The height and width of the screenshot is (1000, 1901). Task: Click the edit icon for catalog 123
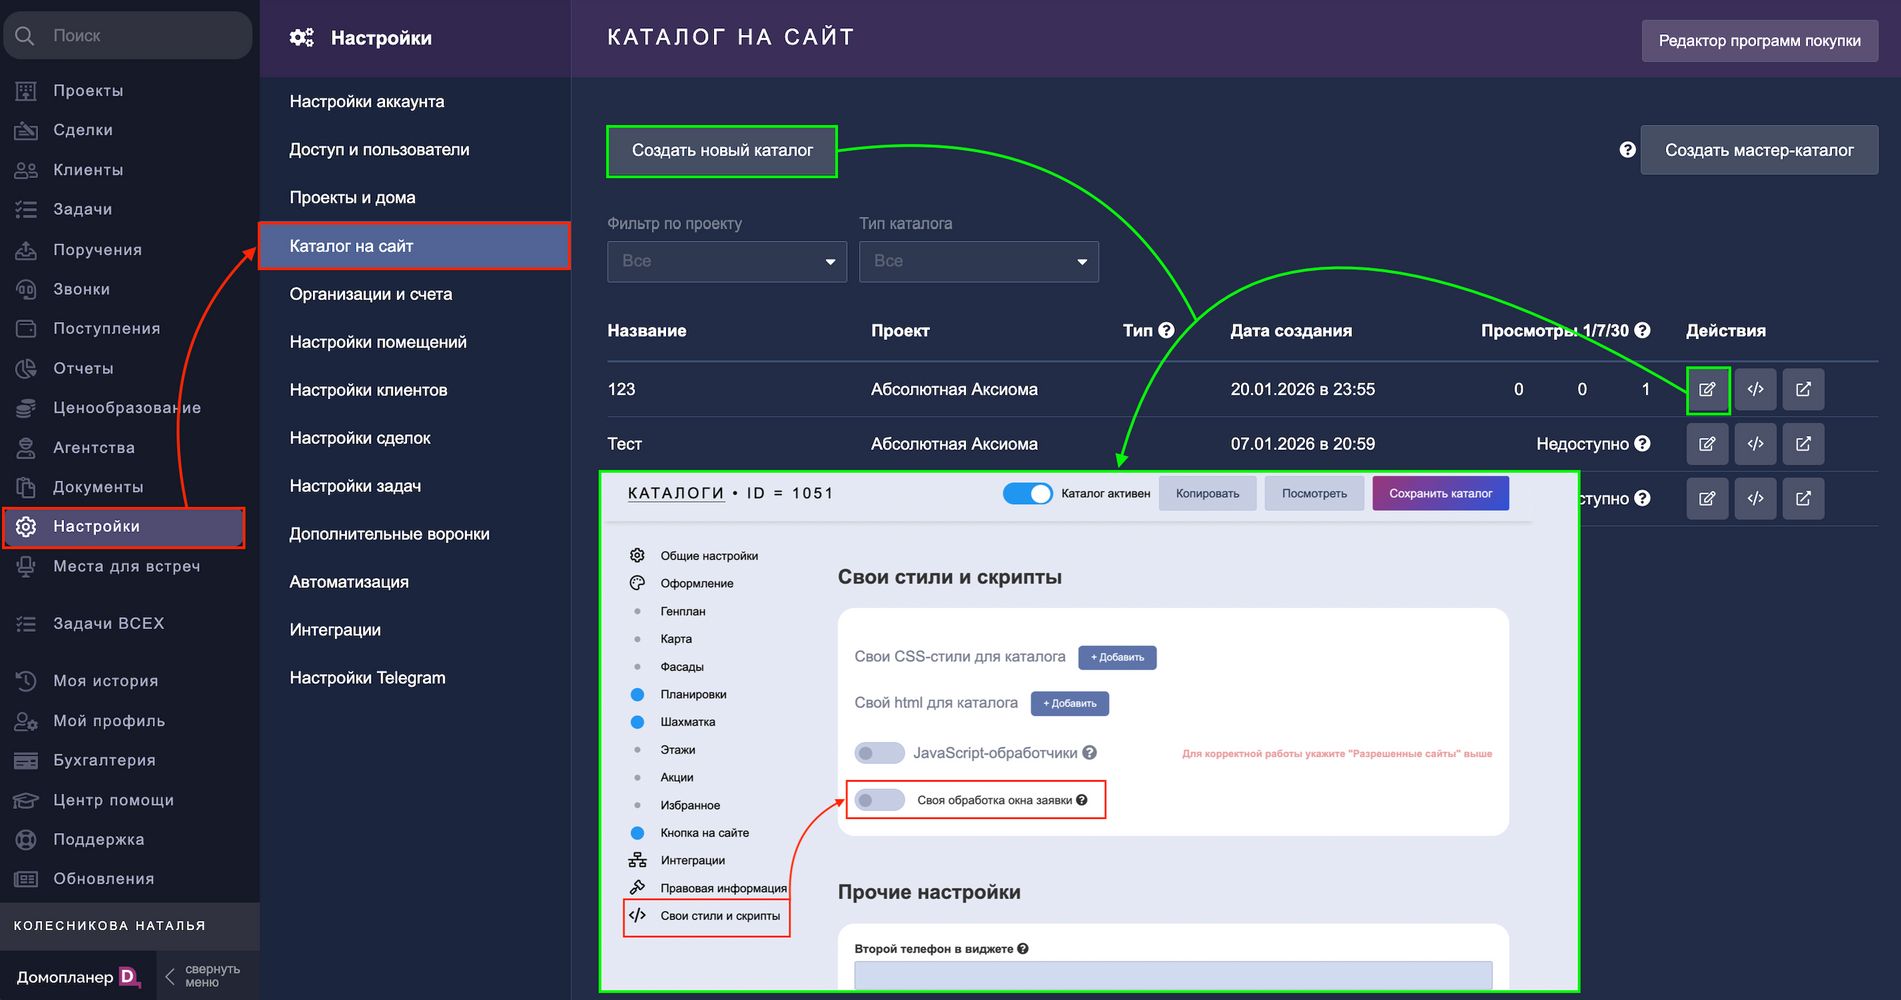click(1707, 389)
